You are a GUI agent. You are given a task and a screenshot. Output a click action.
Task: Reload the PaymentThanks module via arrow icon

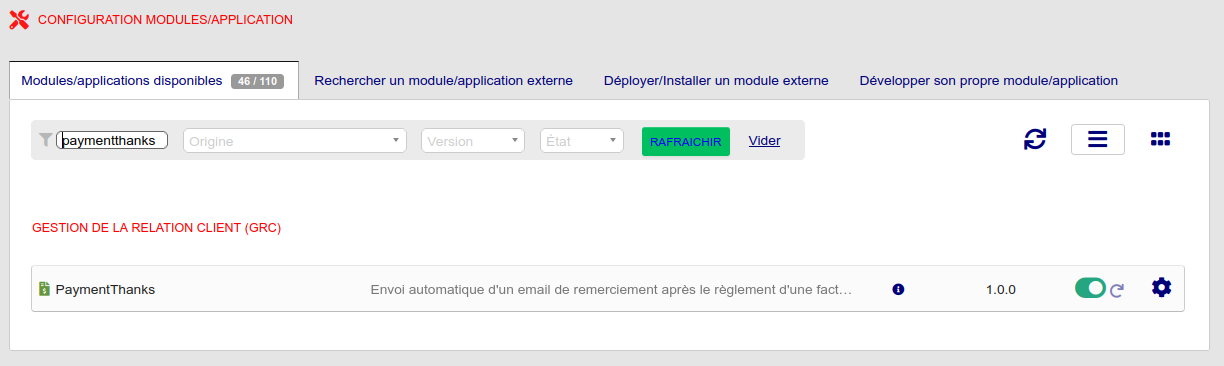click(x=1118, y=290)
